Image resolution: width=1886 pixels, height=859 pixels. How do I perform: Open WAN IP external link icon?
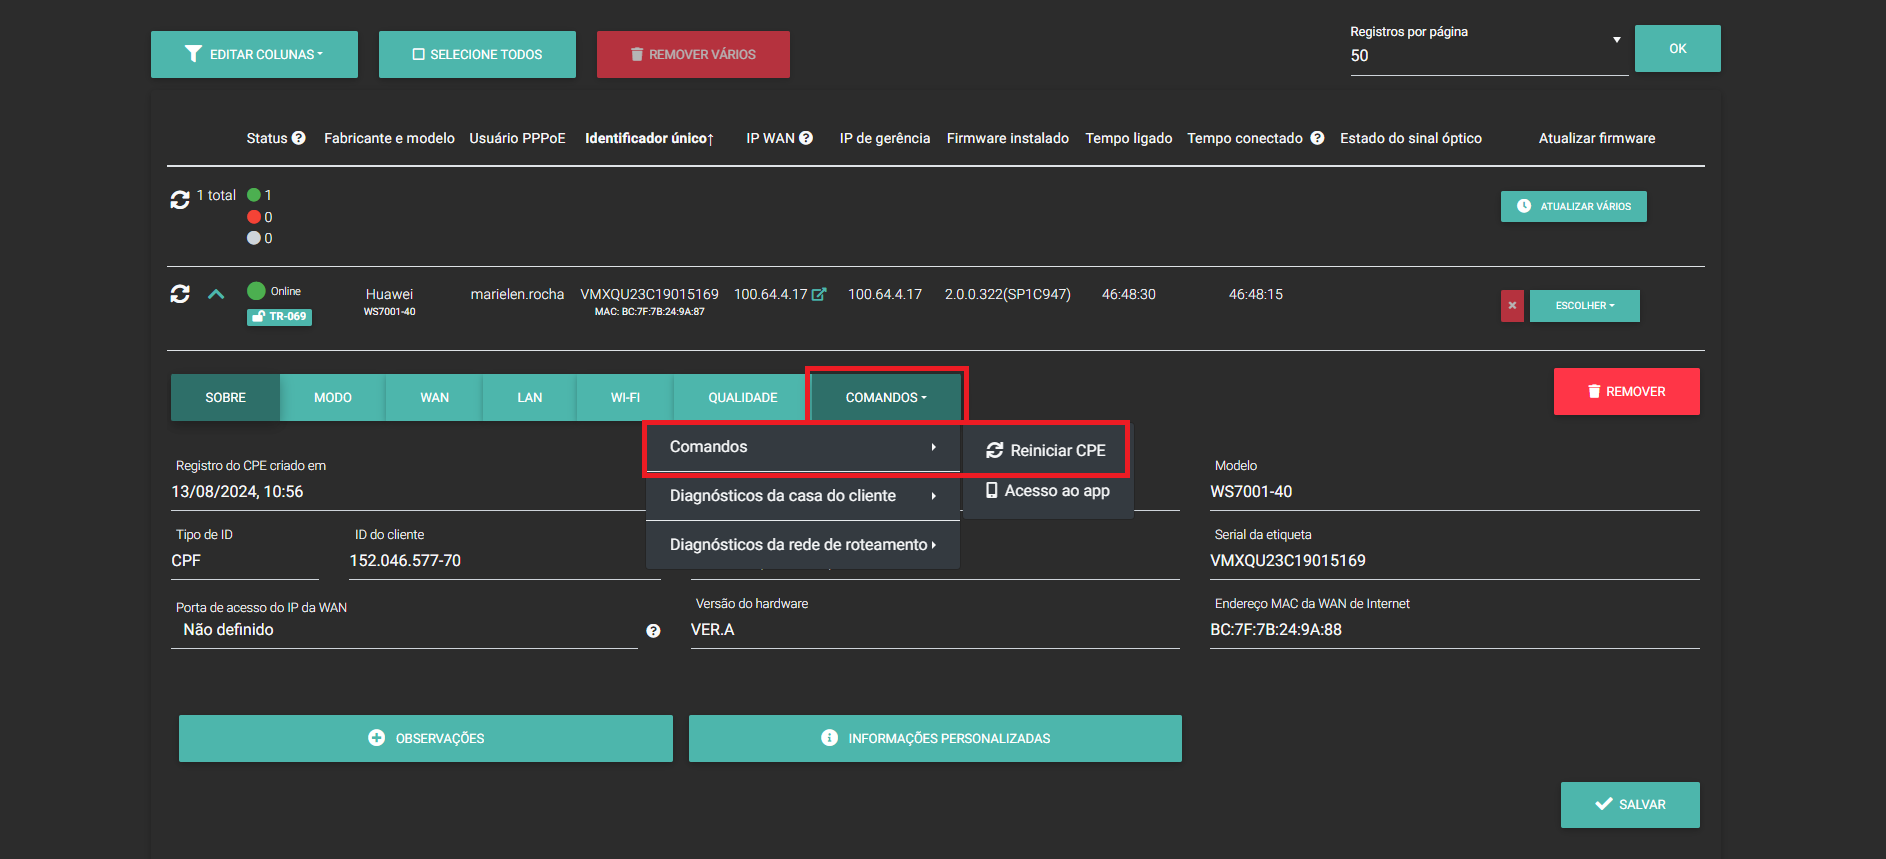coord(819,294)
